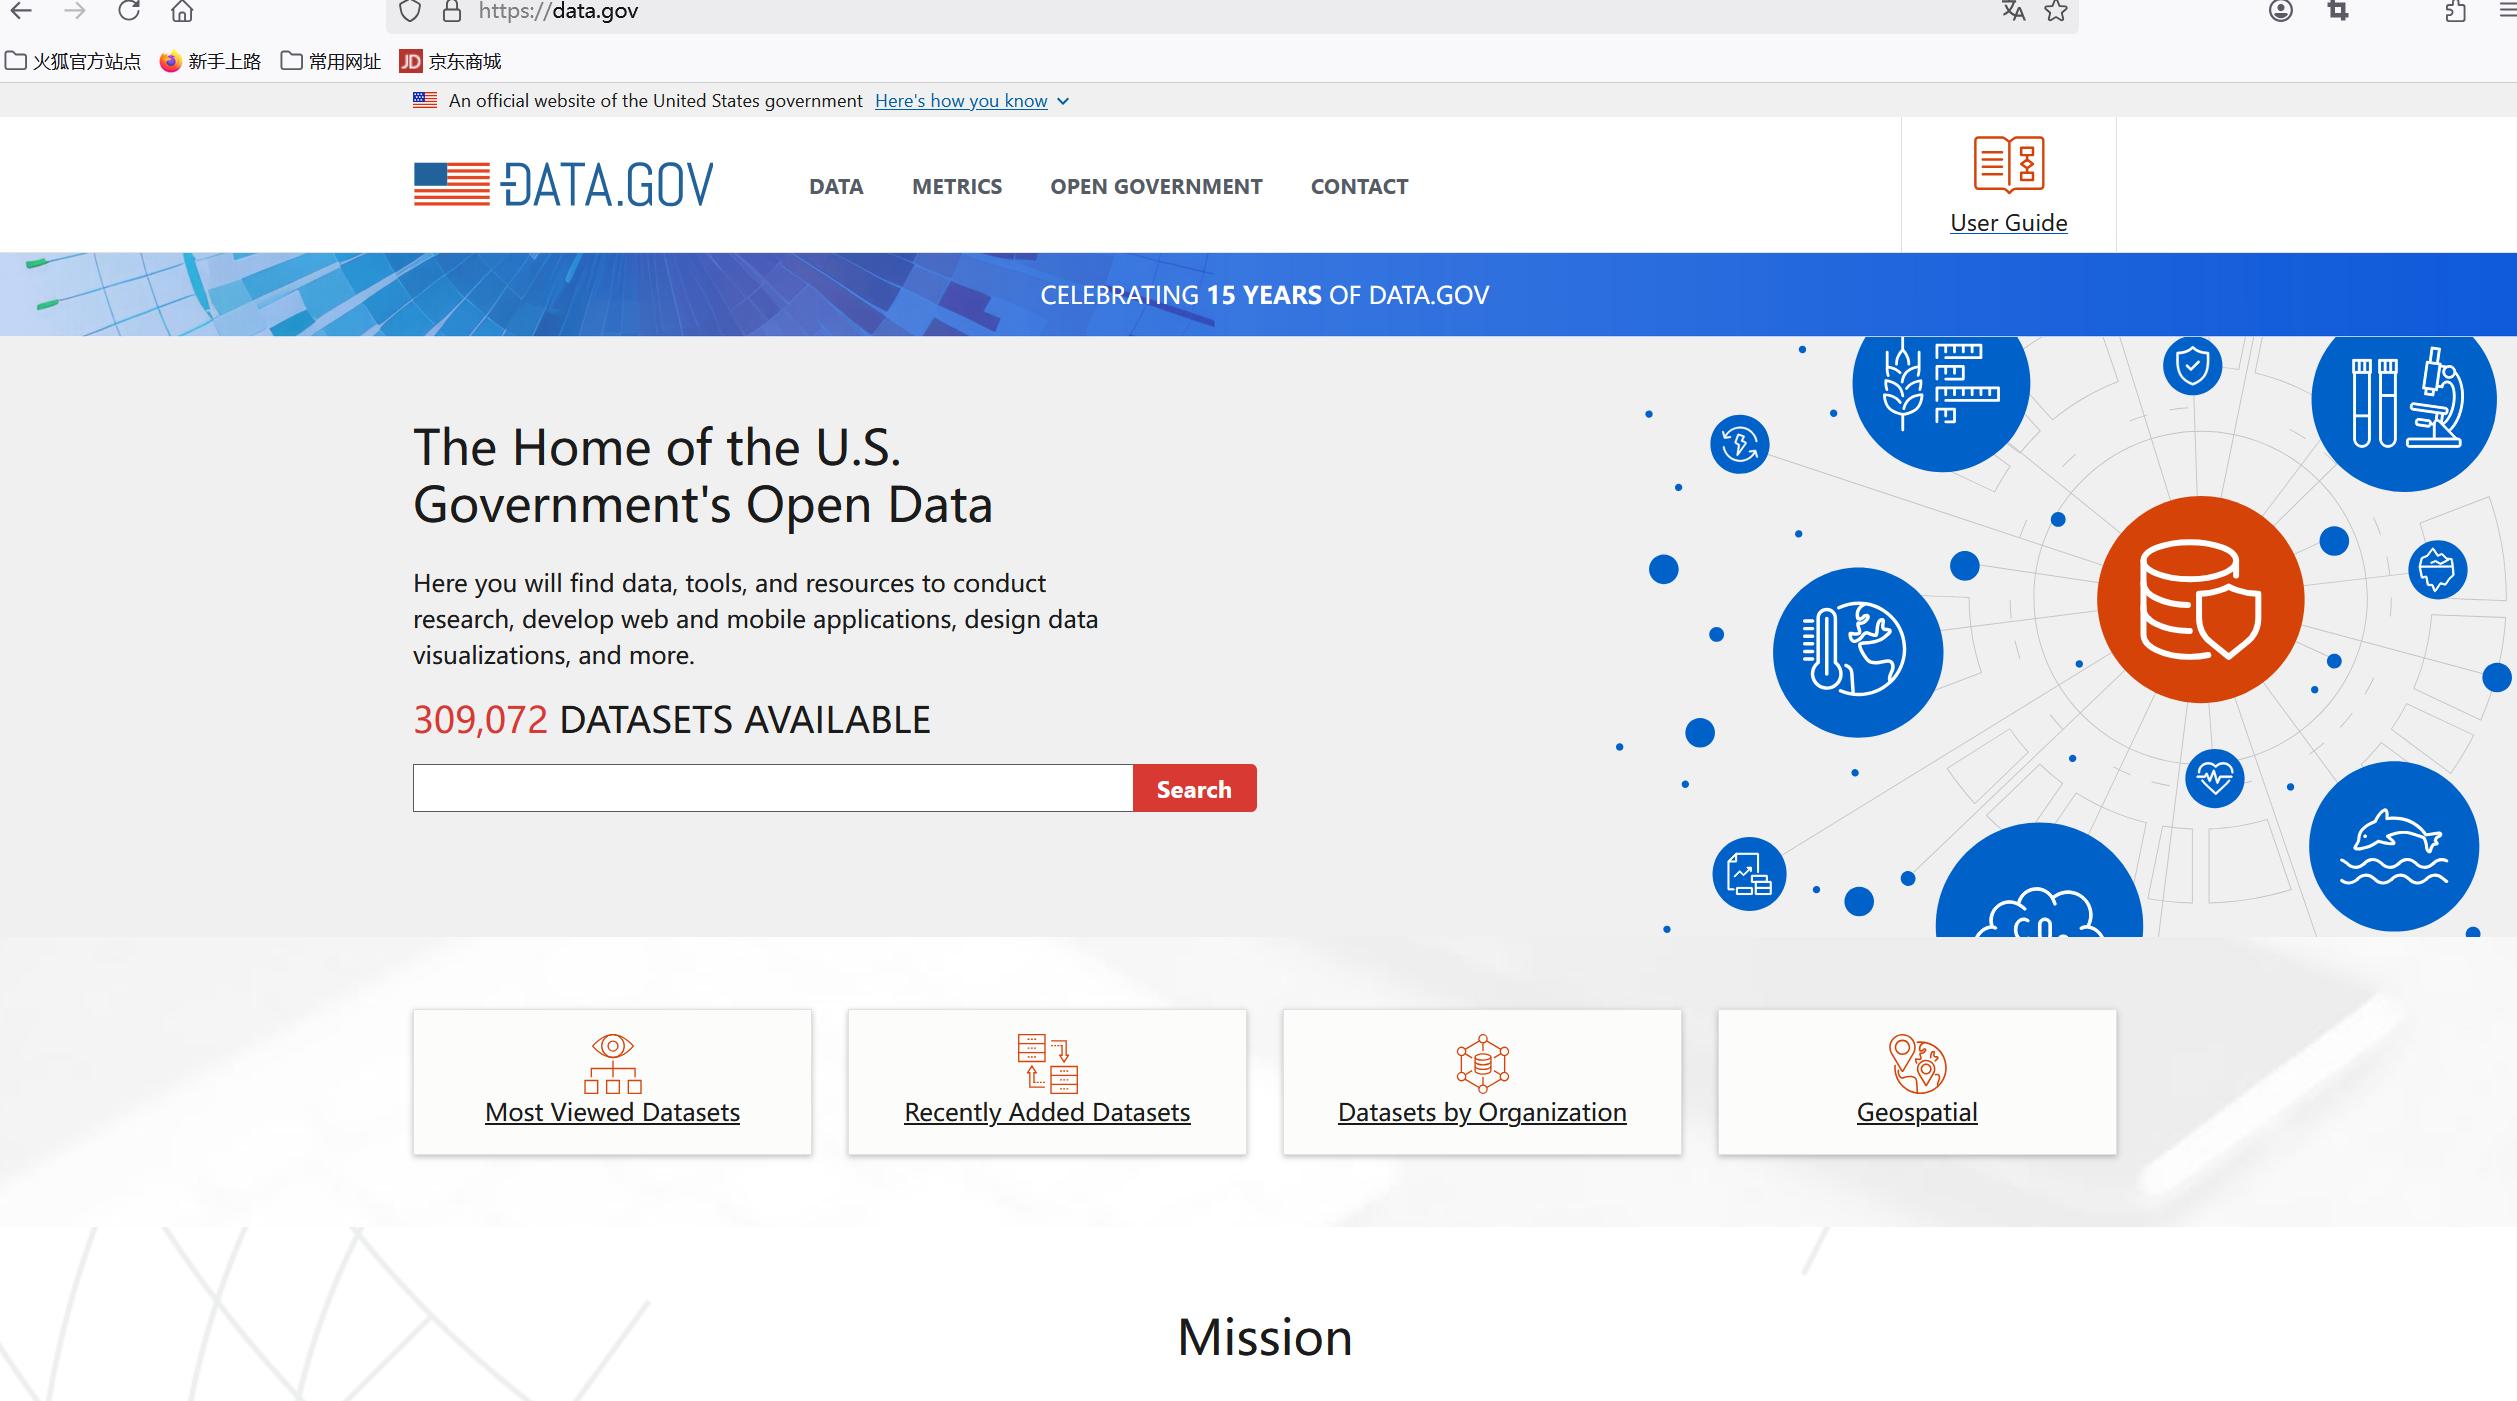The height and width of the screenshot is (1401, 2517).
Task: Click the energy lightning circle icon
Action: point(1740,444)
